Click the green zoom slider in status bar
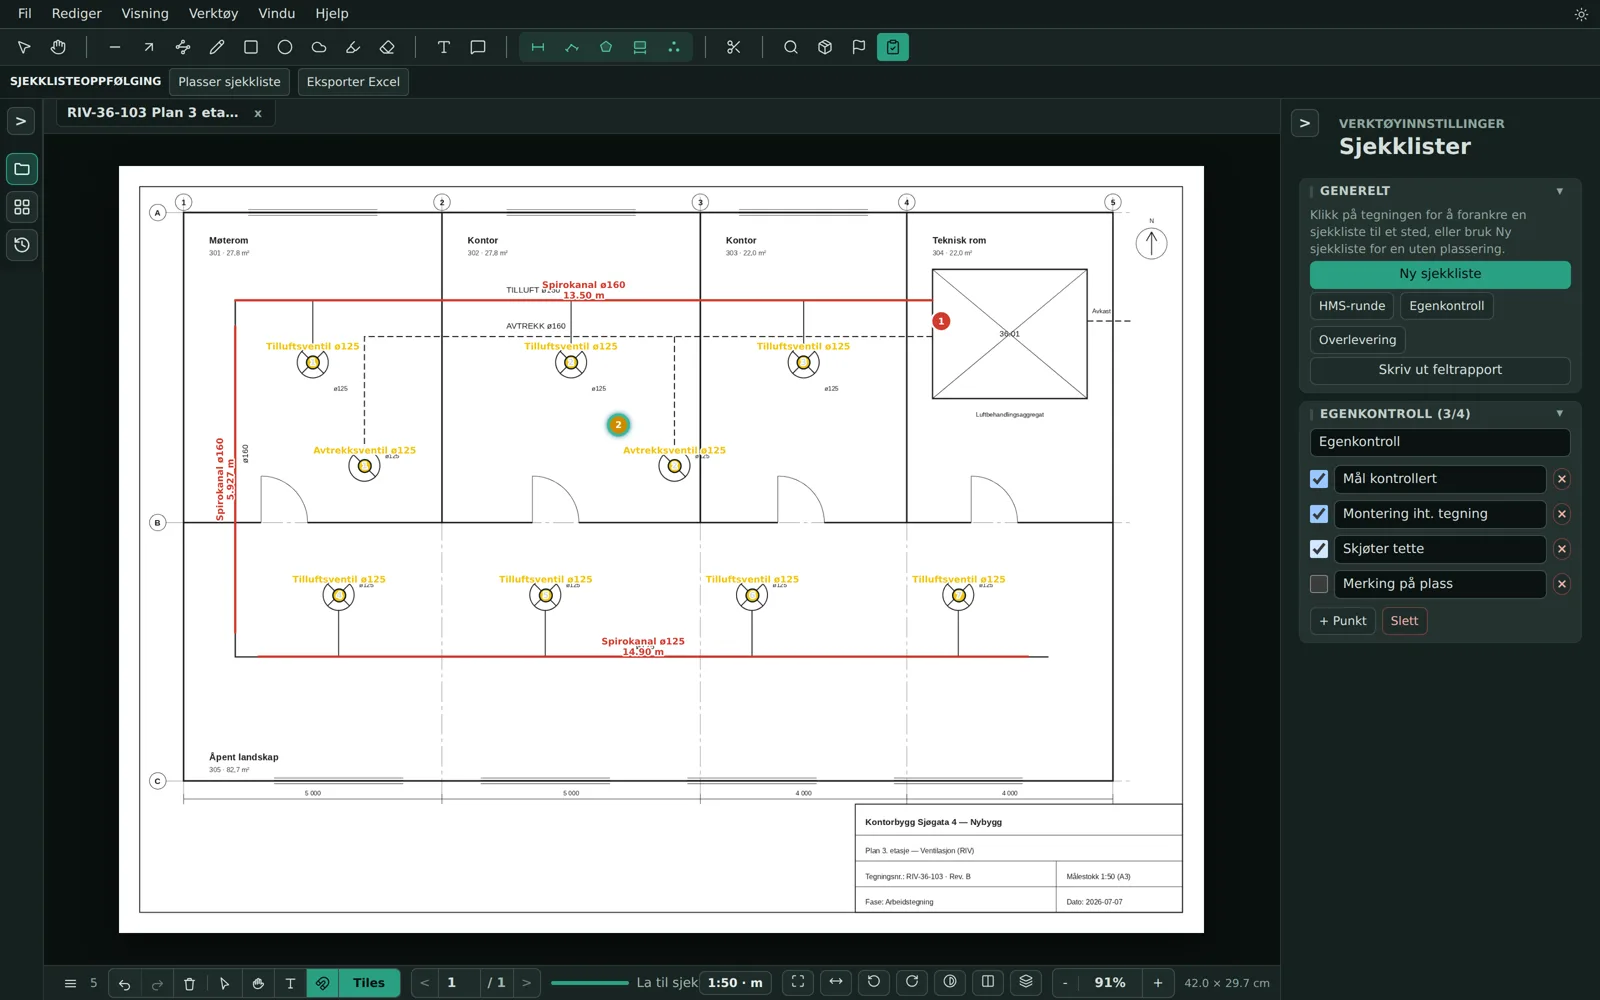 [590, 983]
